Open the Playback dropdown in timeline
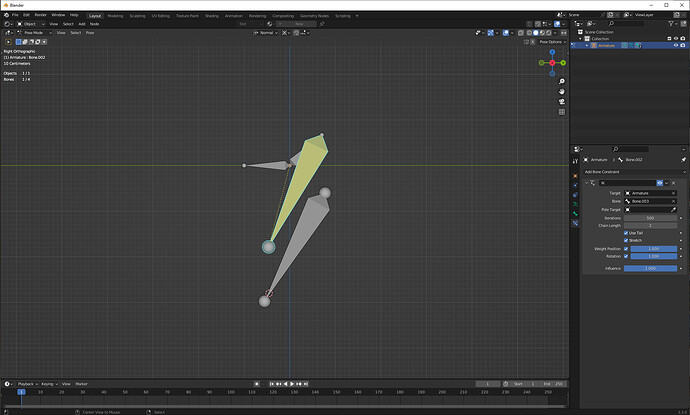Image resolution: width=690 pixels, height=415 pixels. (x=28, y=384)
